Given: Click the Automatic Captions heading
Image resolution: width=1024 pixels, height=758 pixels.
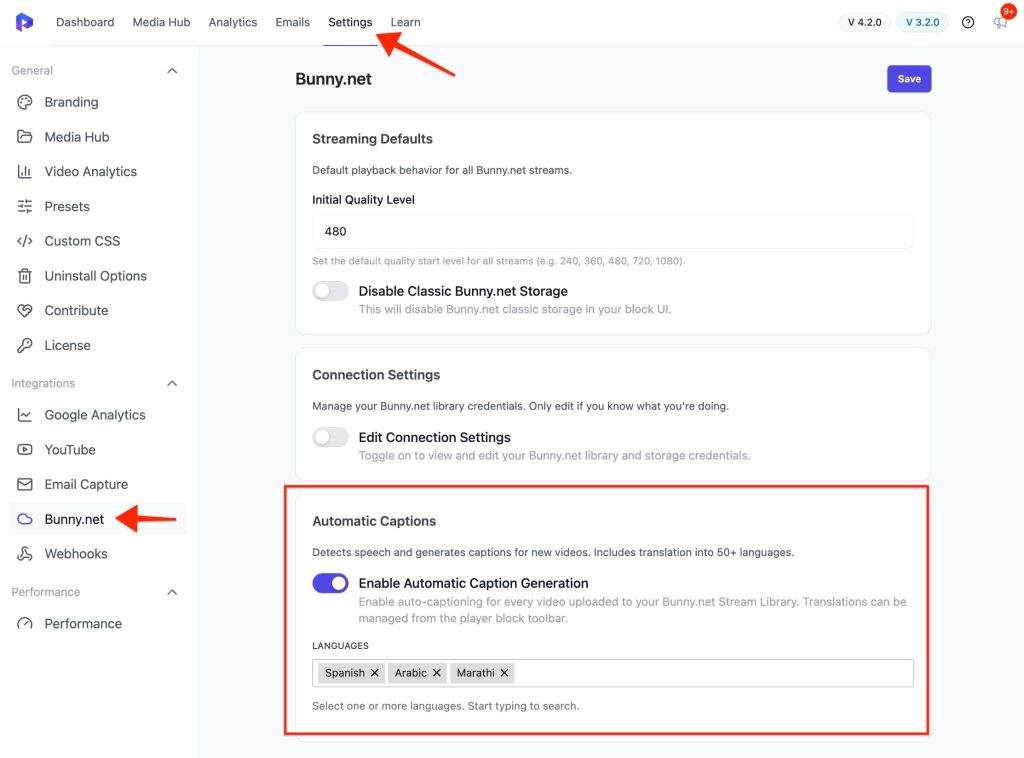Looking at the screenshot, I should click(374, 521).
